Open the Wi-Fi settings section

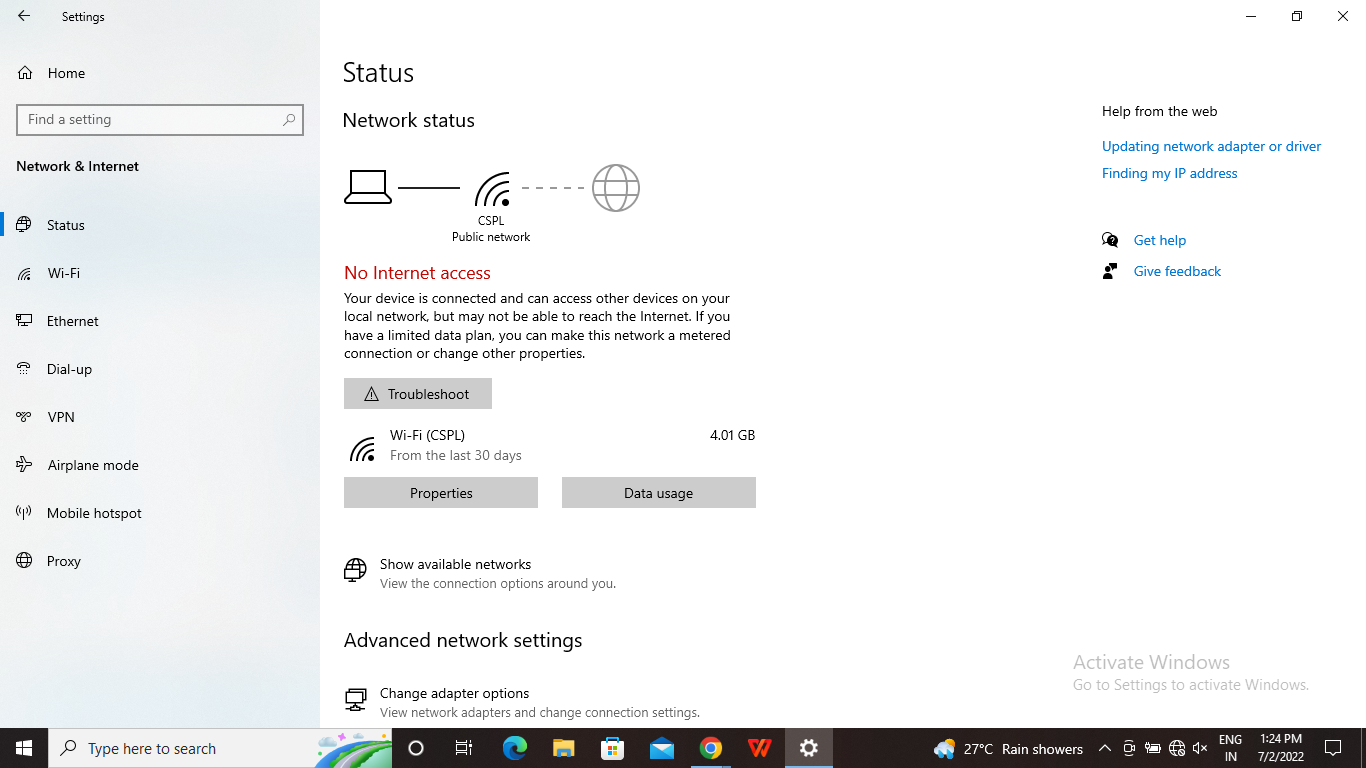(160, 273)
